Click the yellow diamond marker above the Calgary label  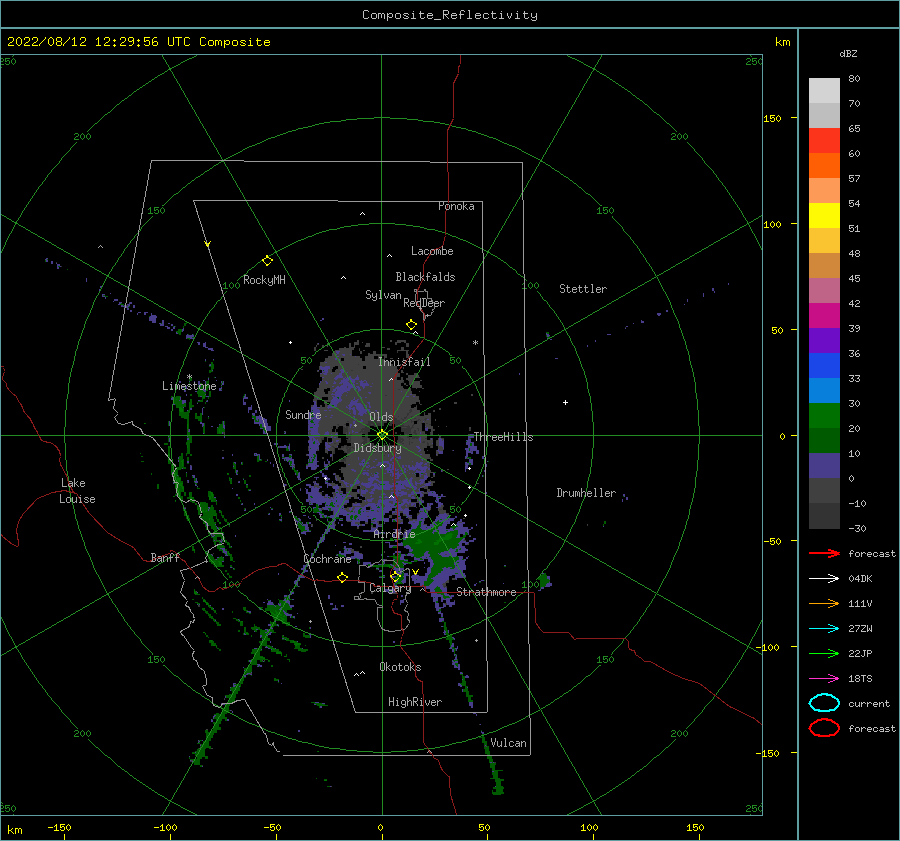coord(395,576)
